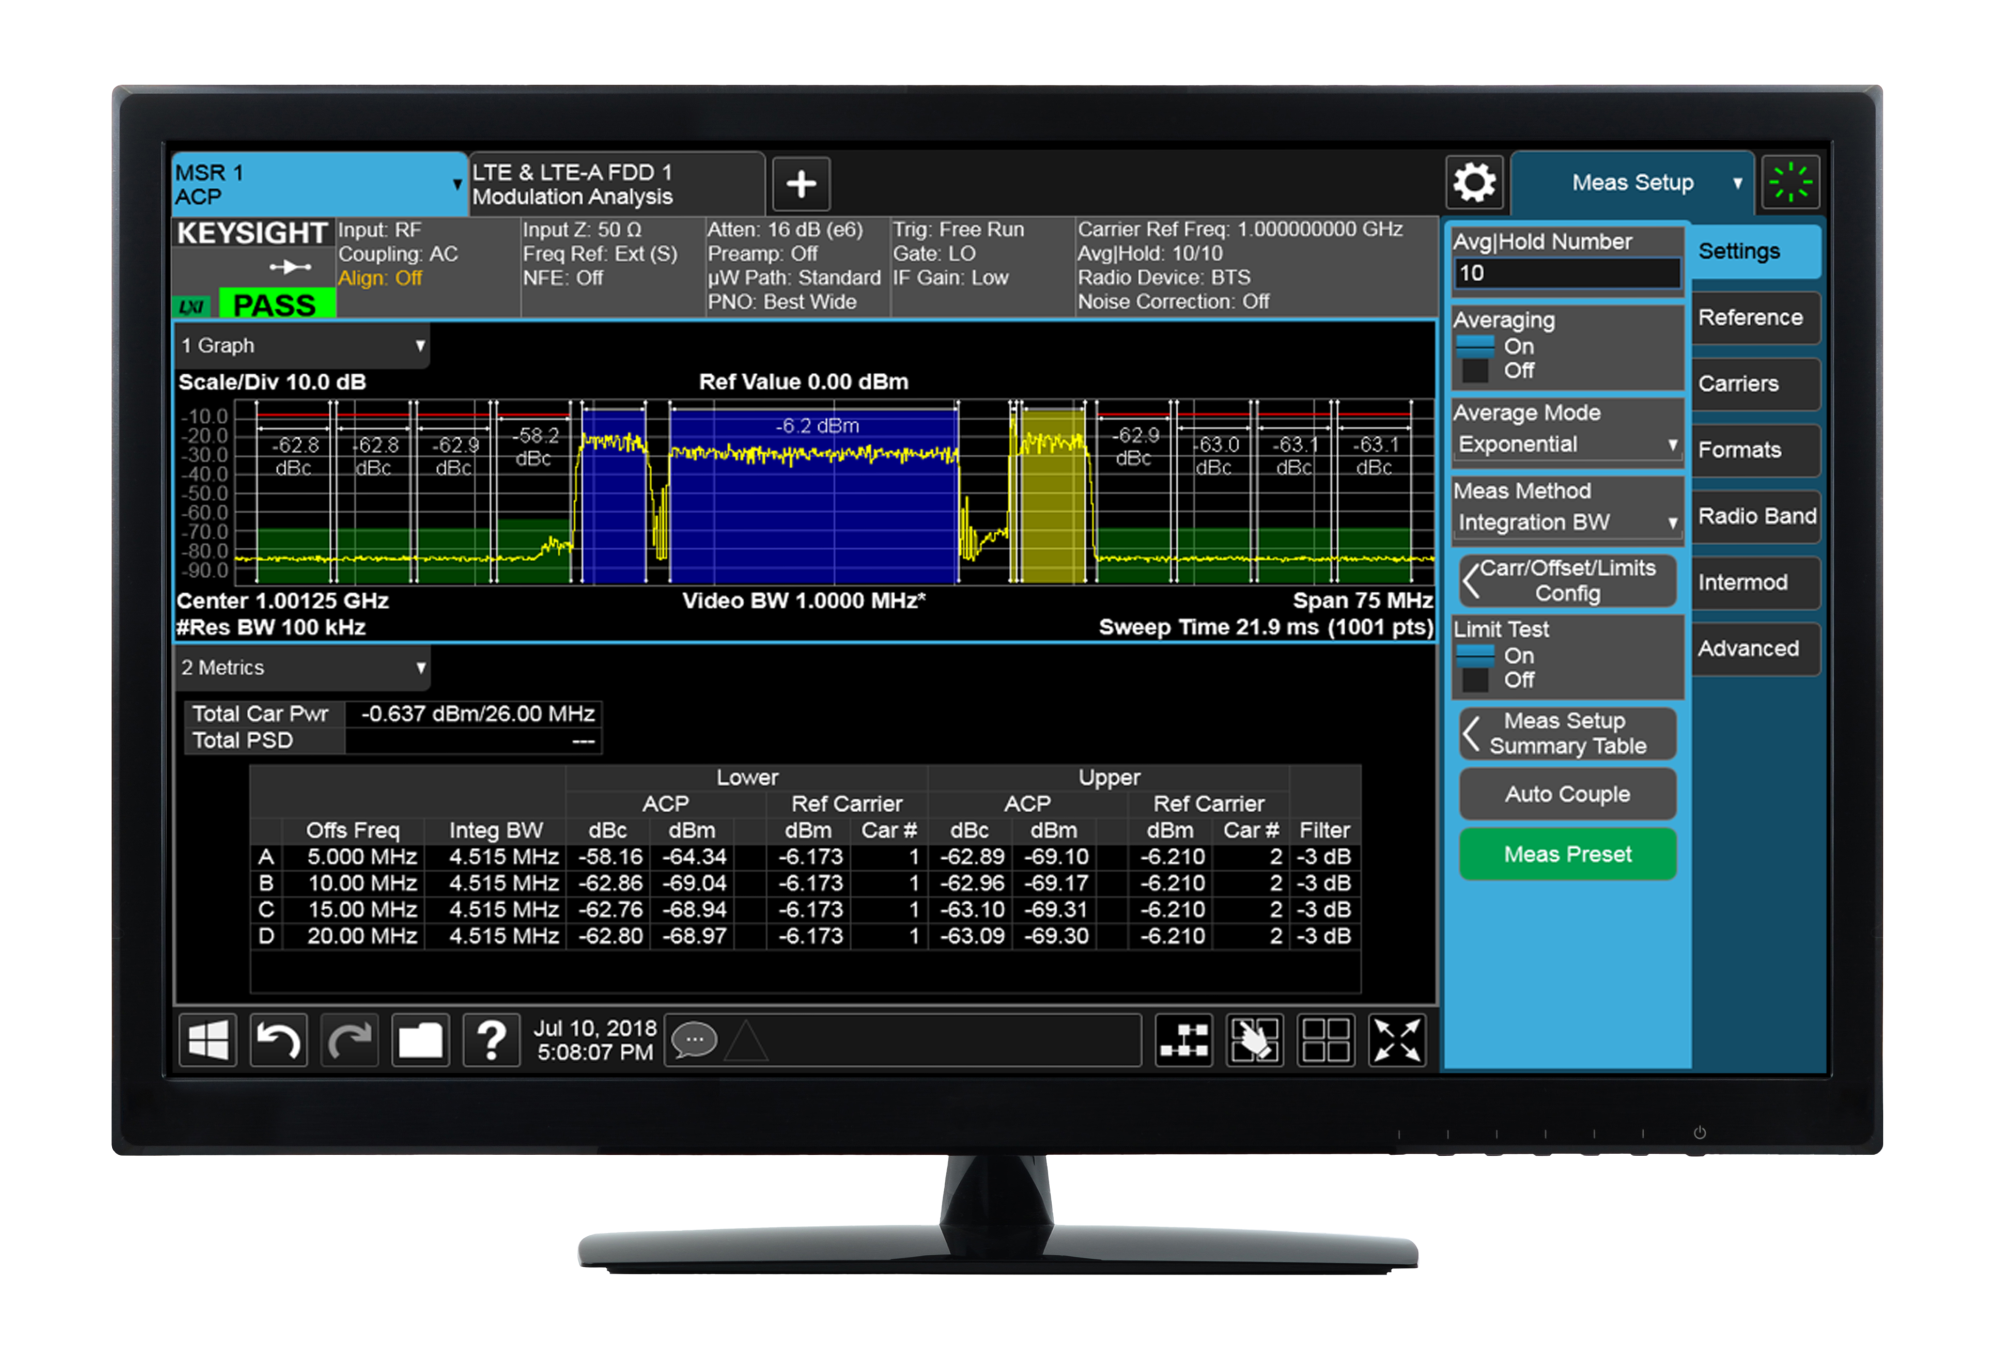Click the Windows start icon

(x=208, y=1041)
